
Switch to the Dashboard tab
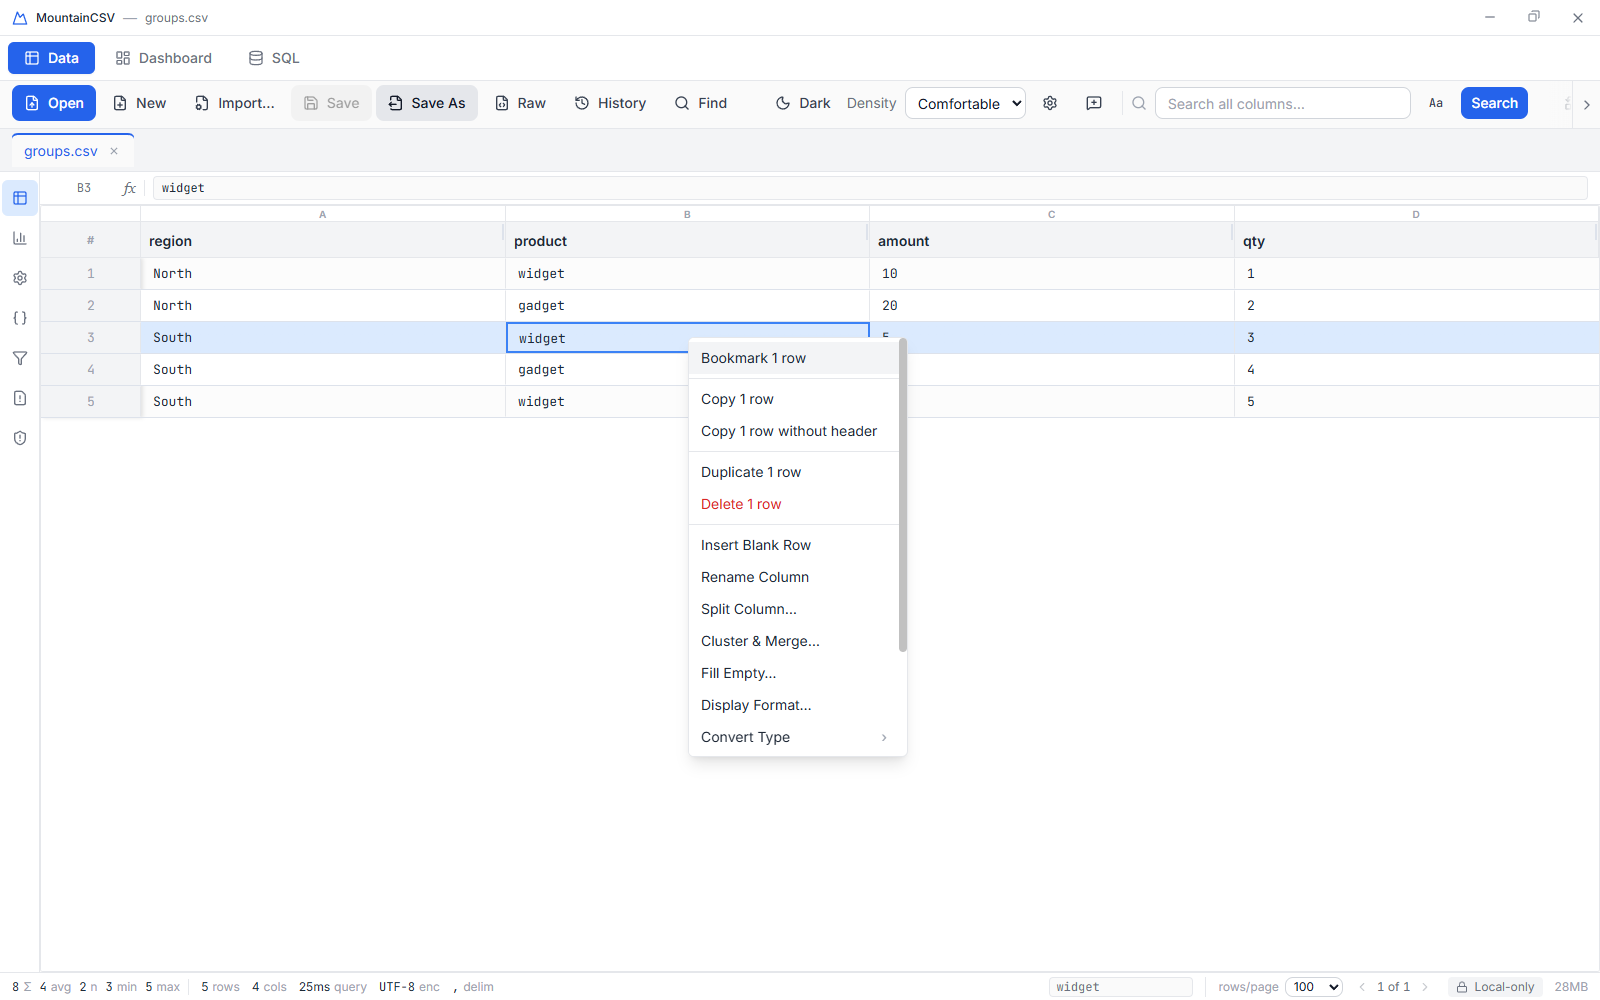(163, 58)
